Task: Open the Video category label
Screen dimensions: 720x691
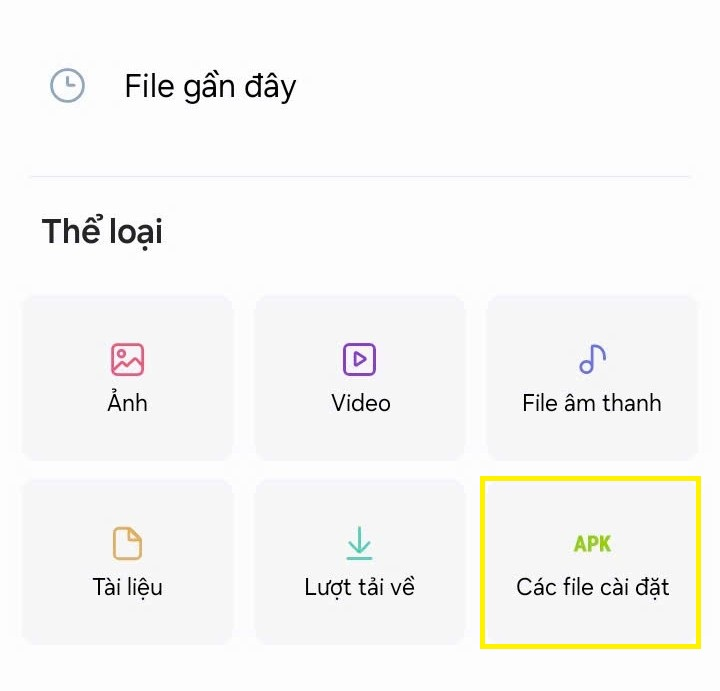Action: (x=360, y=403)
